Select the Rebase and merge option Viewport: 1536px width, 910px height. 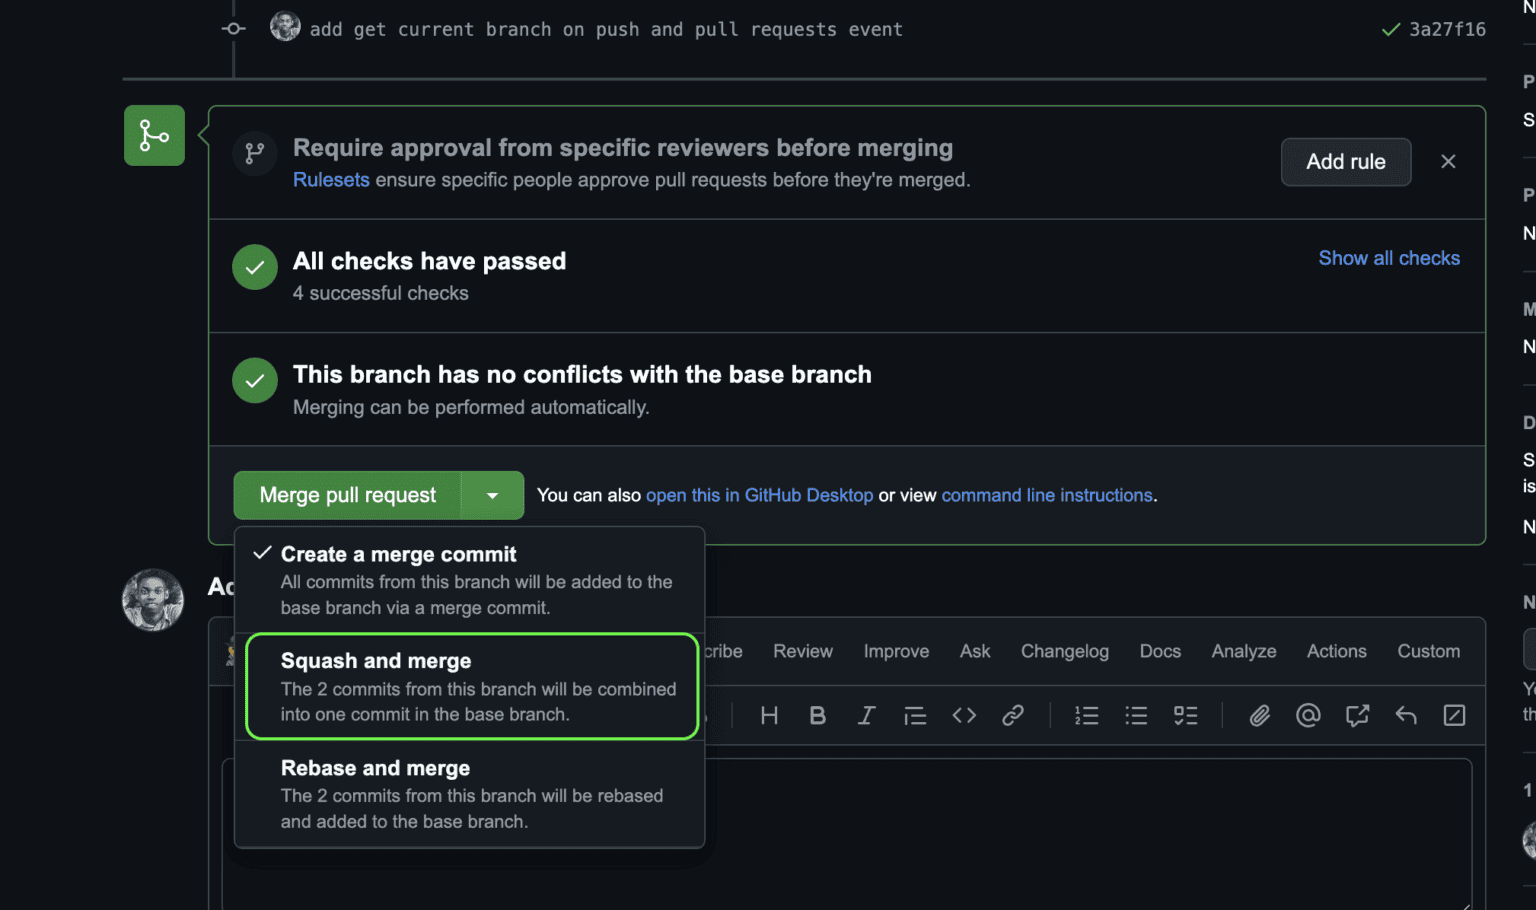point(471,793)
